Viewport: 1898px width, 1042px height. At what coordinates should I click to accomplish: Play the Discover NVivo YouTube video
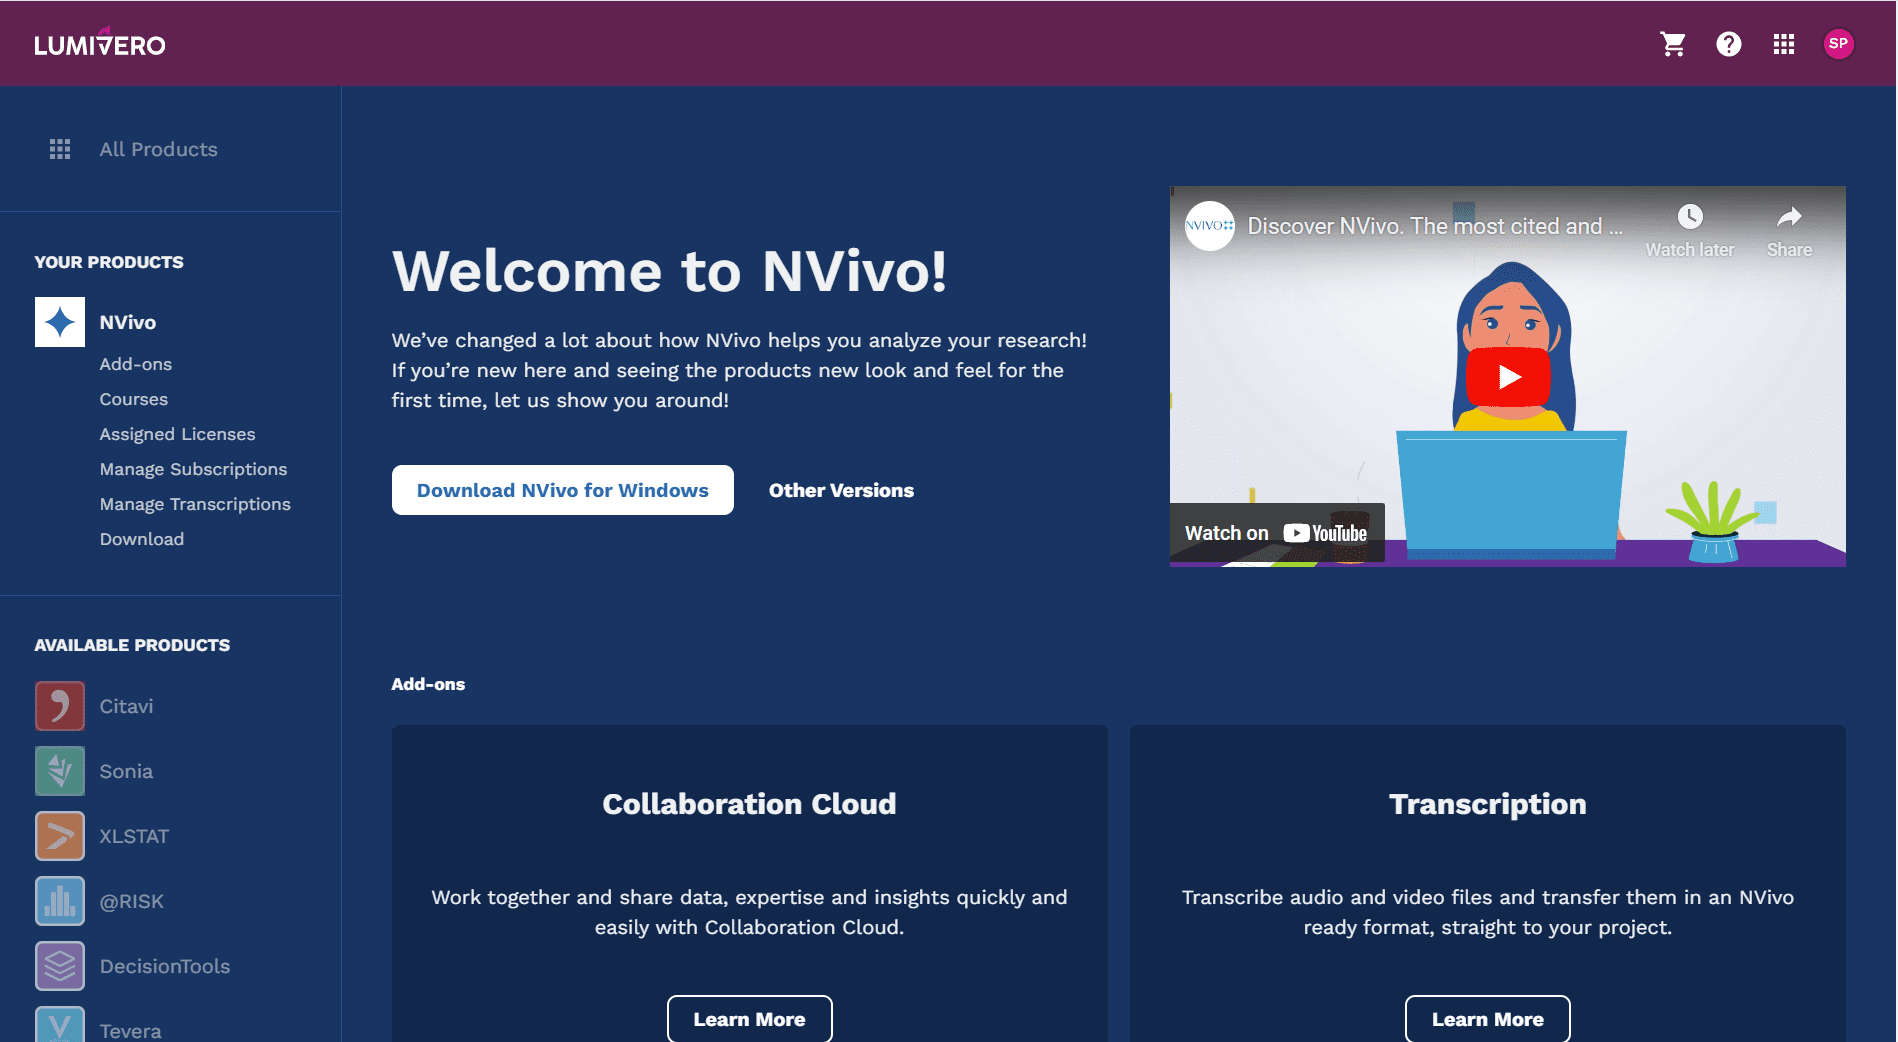click(x=1508, y=377)
